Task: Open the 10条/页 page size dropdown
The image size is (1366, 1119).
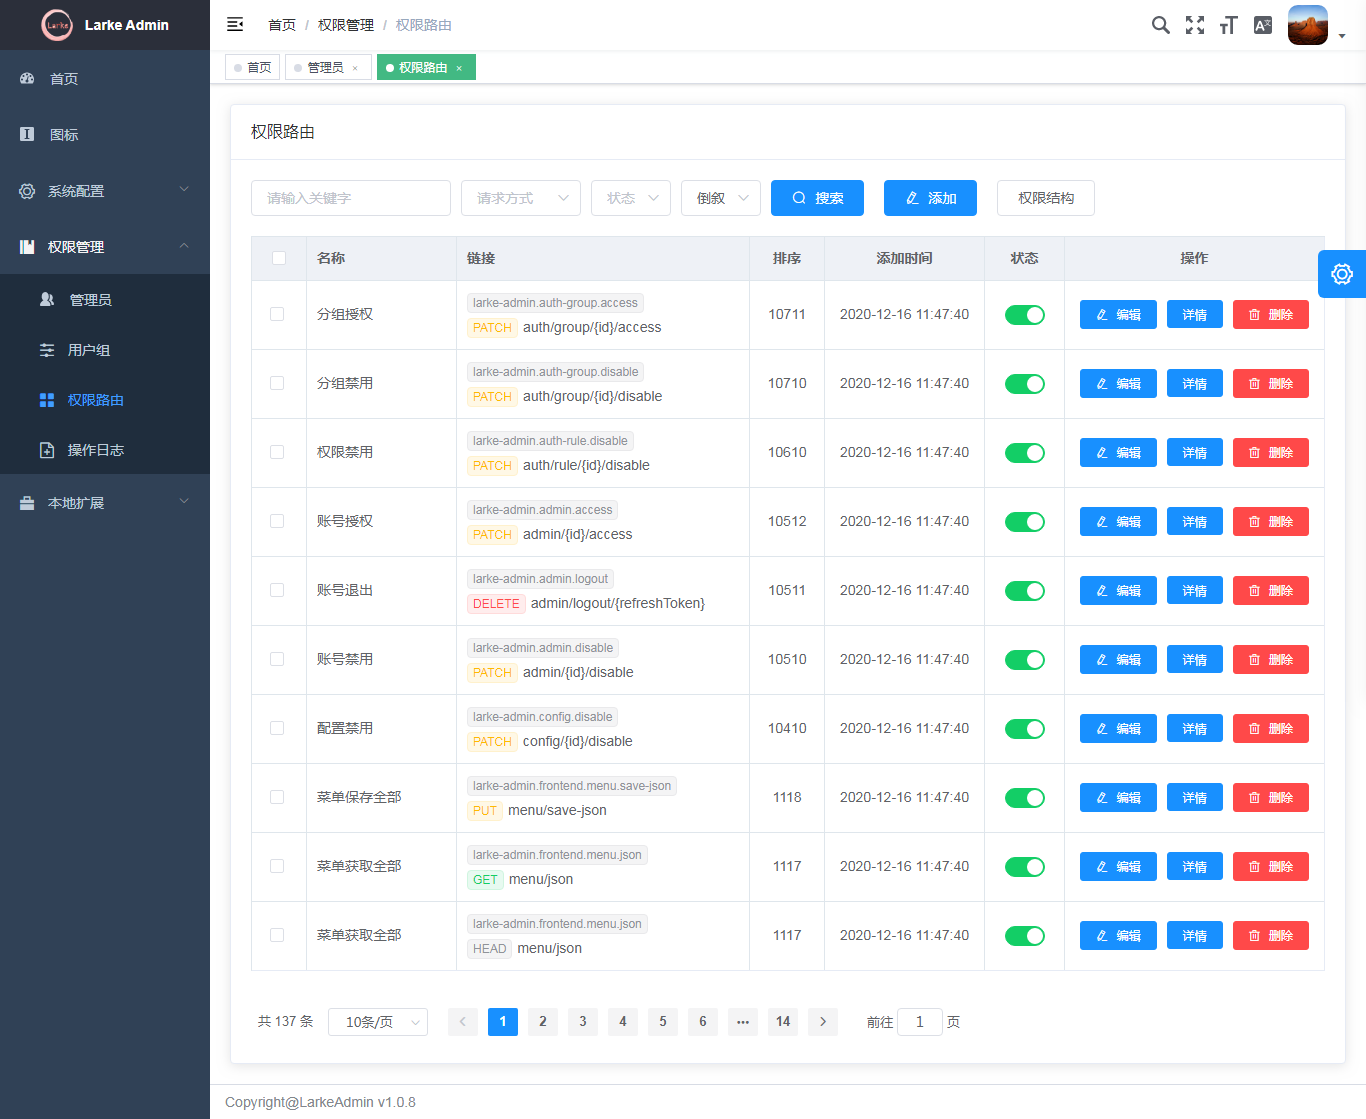Action: (378, 1022)
